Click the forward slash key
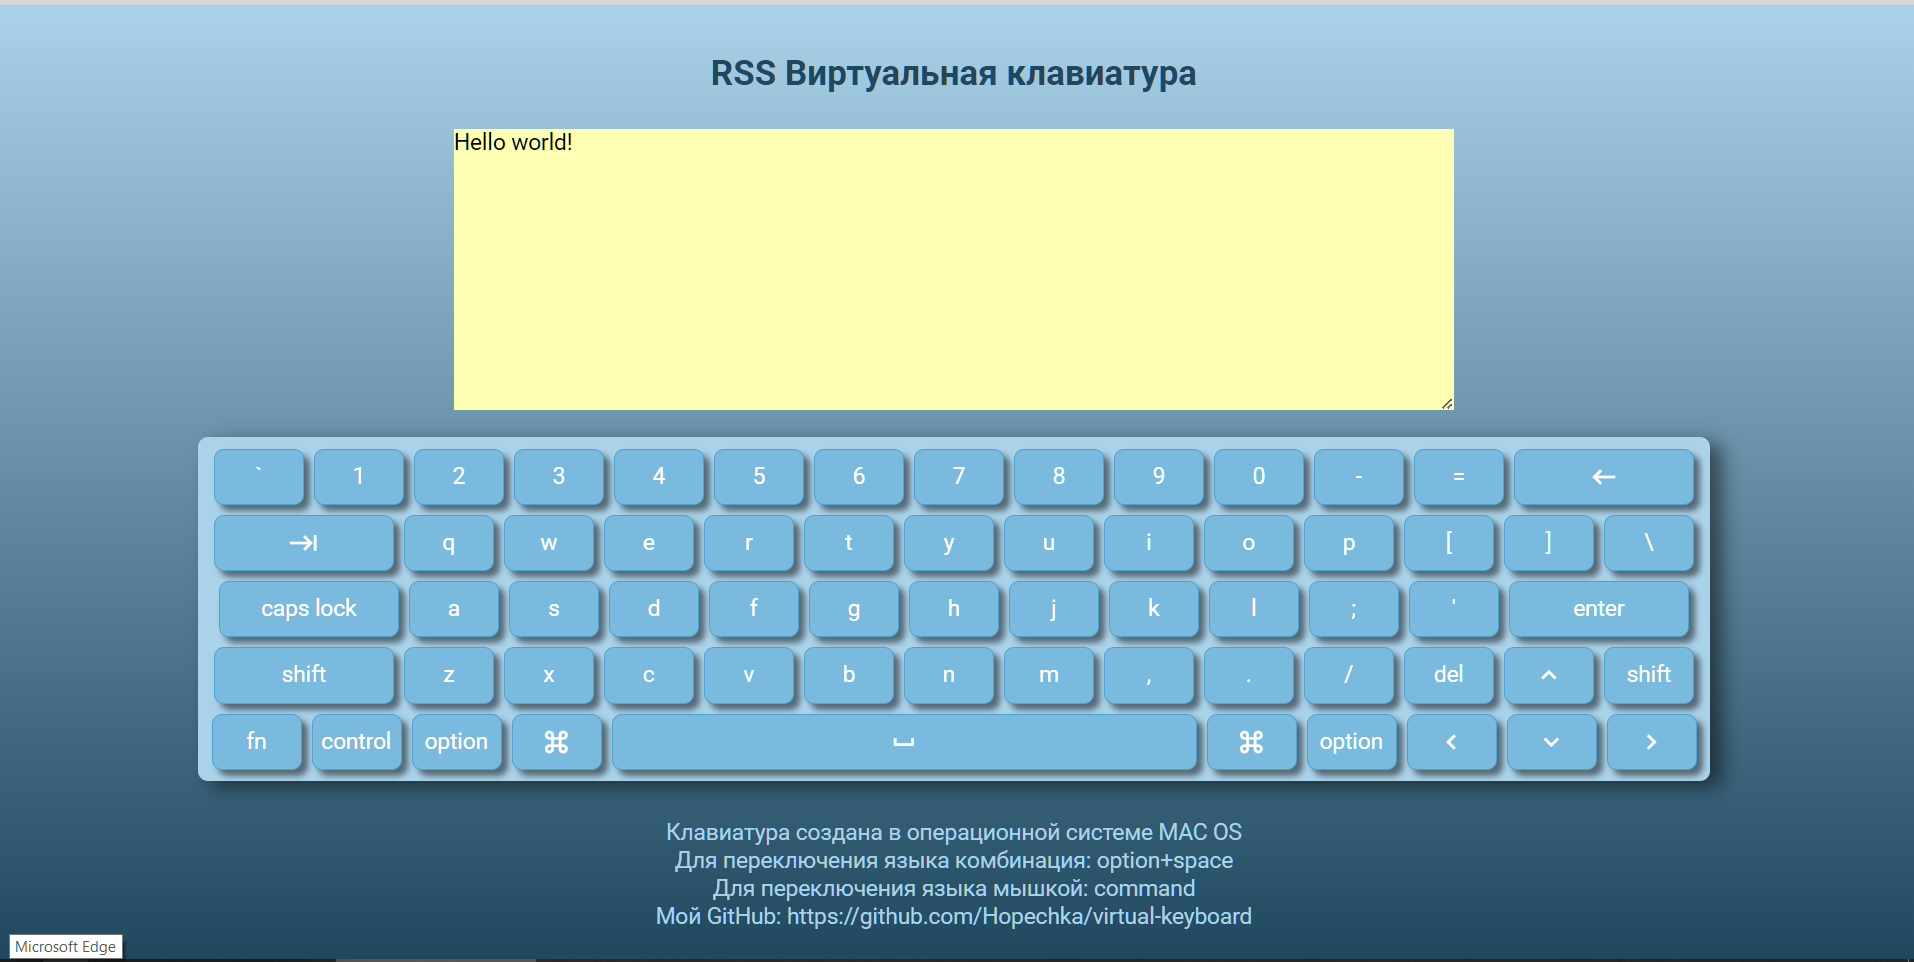 point(1348,675)
